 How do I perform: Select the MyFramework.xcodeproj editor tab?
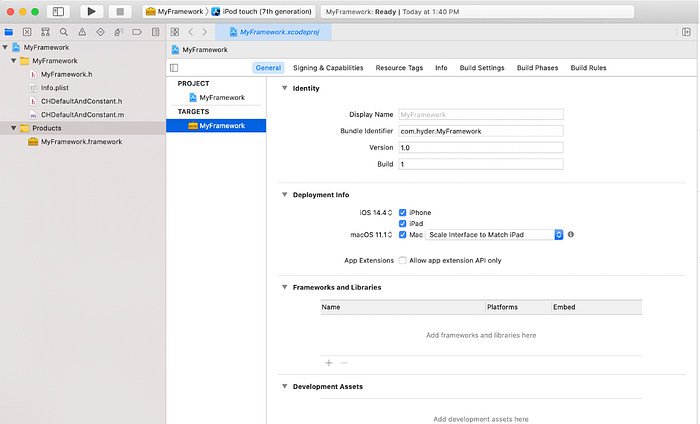274,32
